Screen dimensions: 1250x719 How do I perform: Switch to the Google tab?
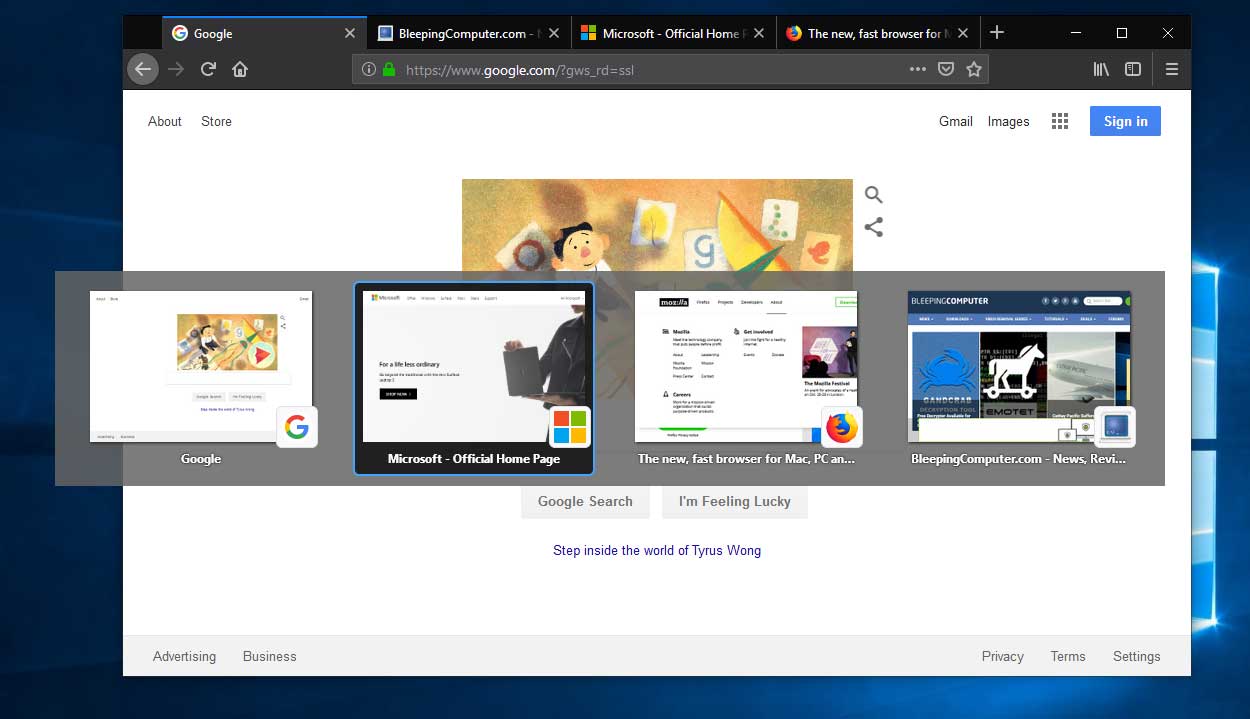264,33
